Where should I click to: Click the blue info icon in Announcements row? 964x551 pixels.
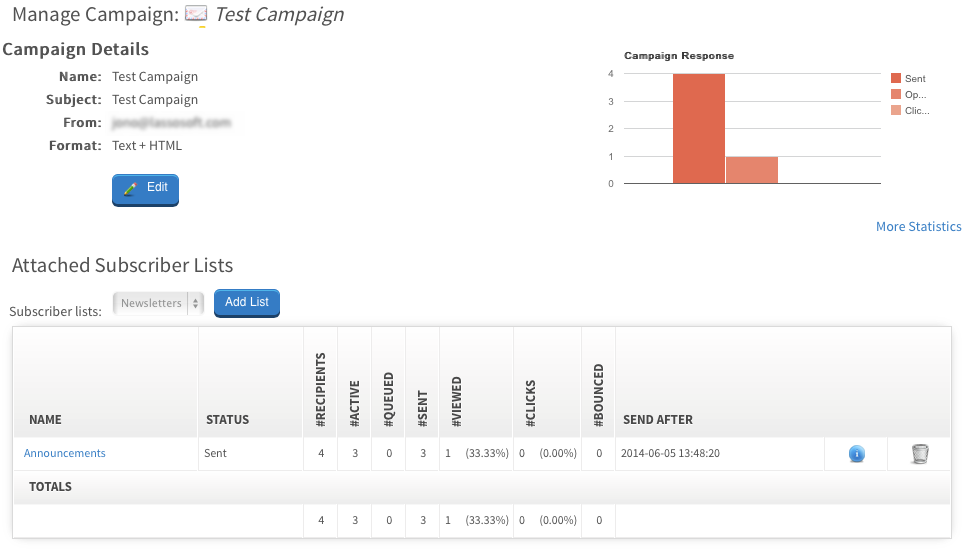pos(856,454)
